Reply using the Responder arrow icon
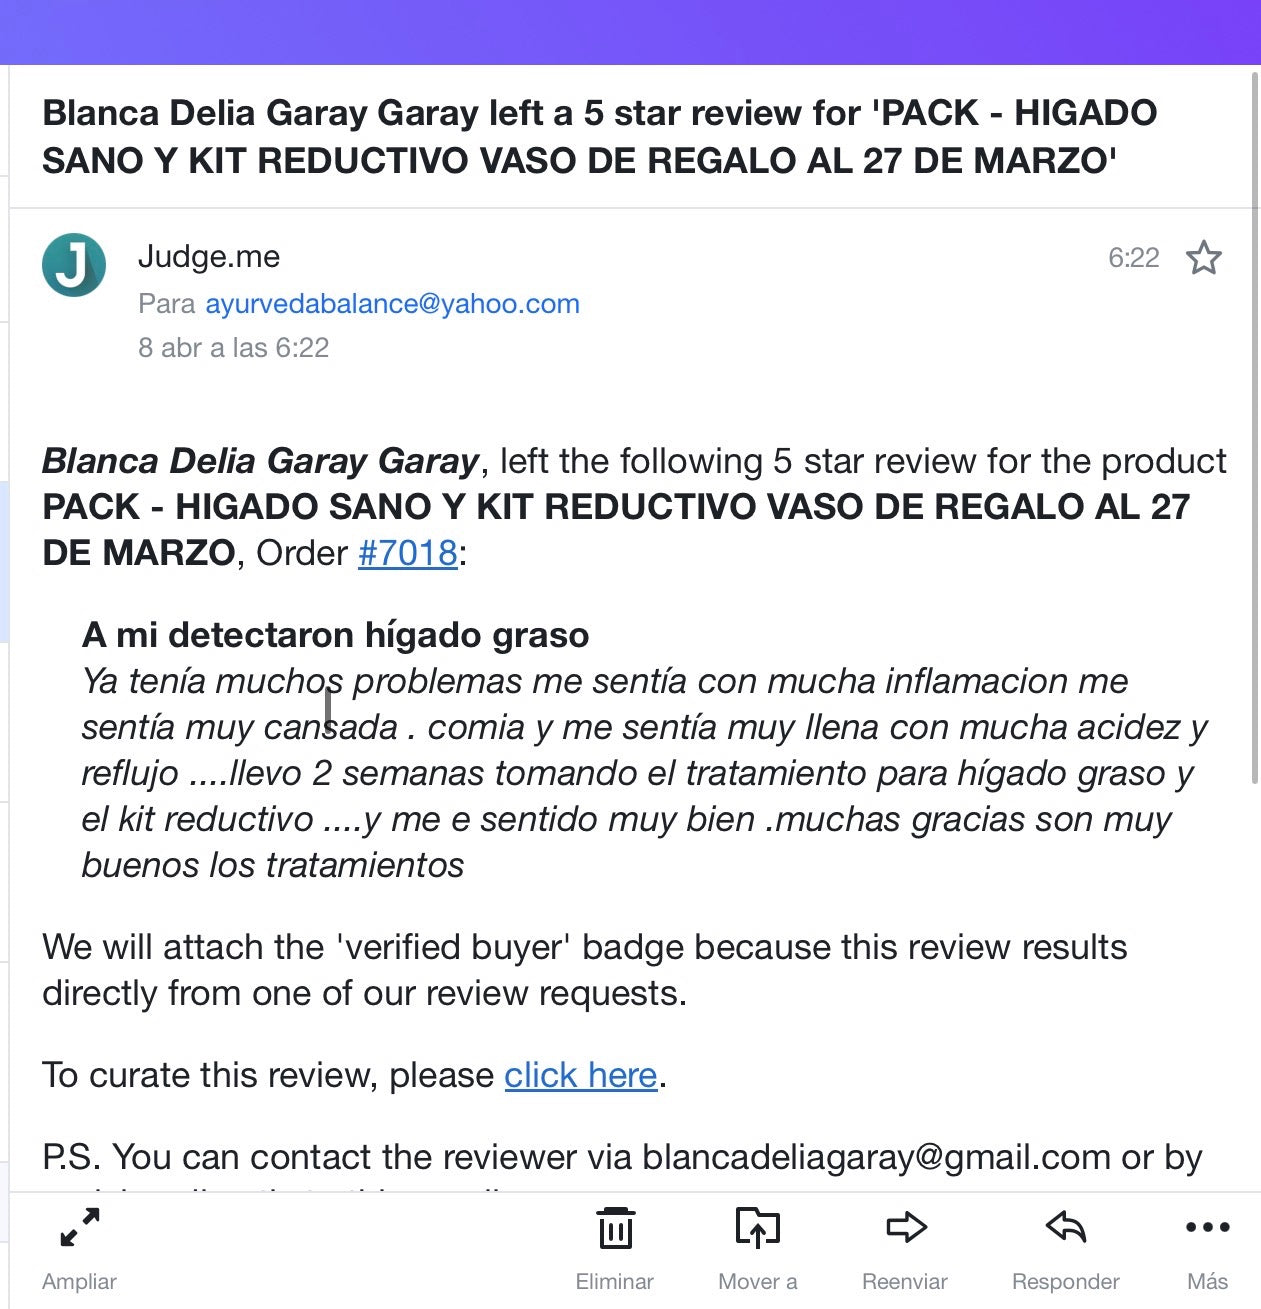 tap(1066, 1227)
